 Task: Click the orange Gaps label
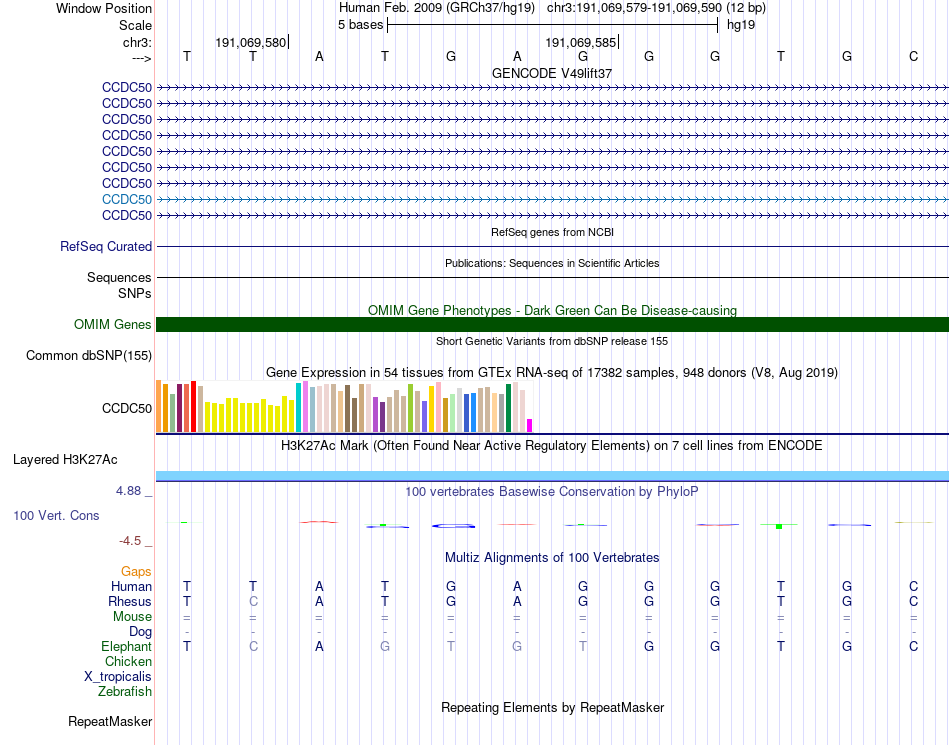136,571
